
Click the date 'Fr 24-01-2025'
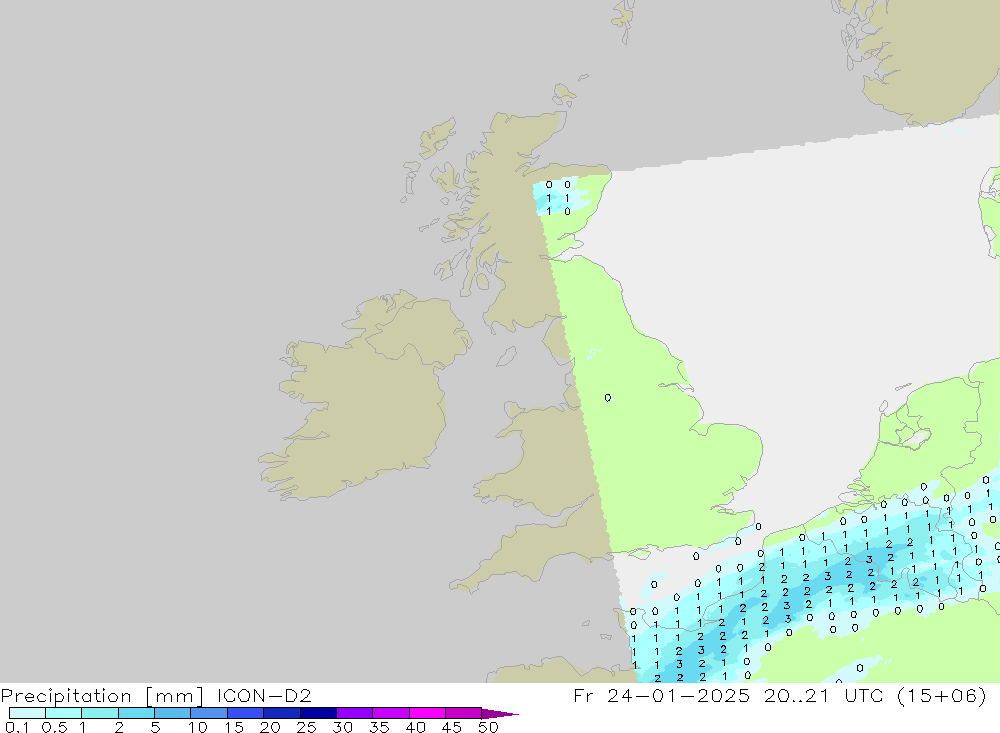pyautogui.click(x=661, y=695)
